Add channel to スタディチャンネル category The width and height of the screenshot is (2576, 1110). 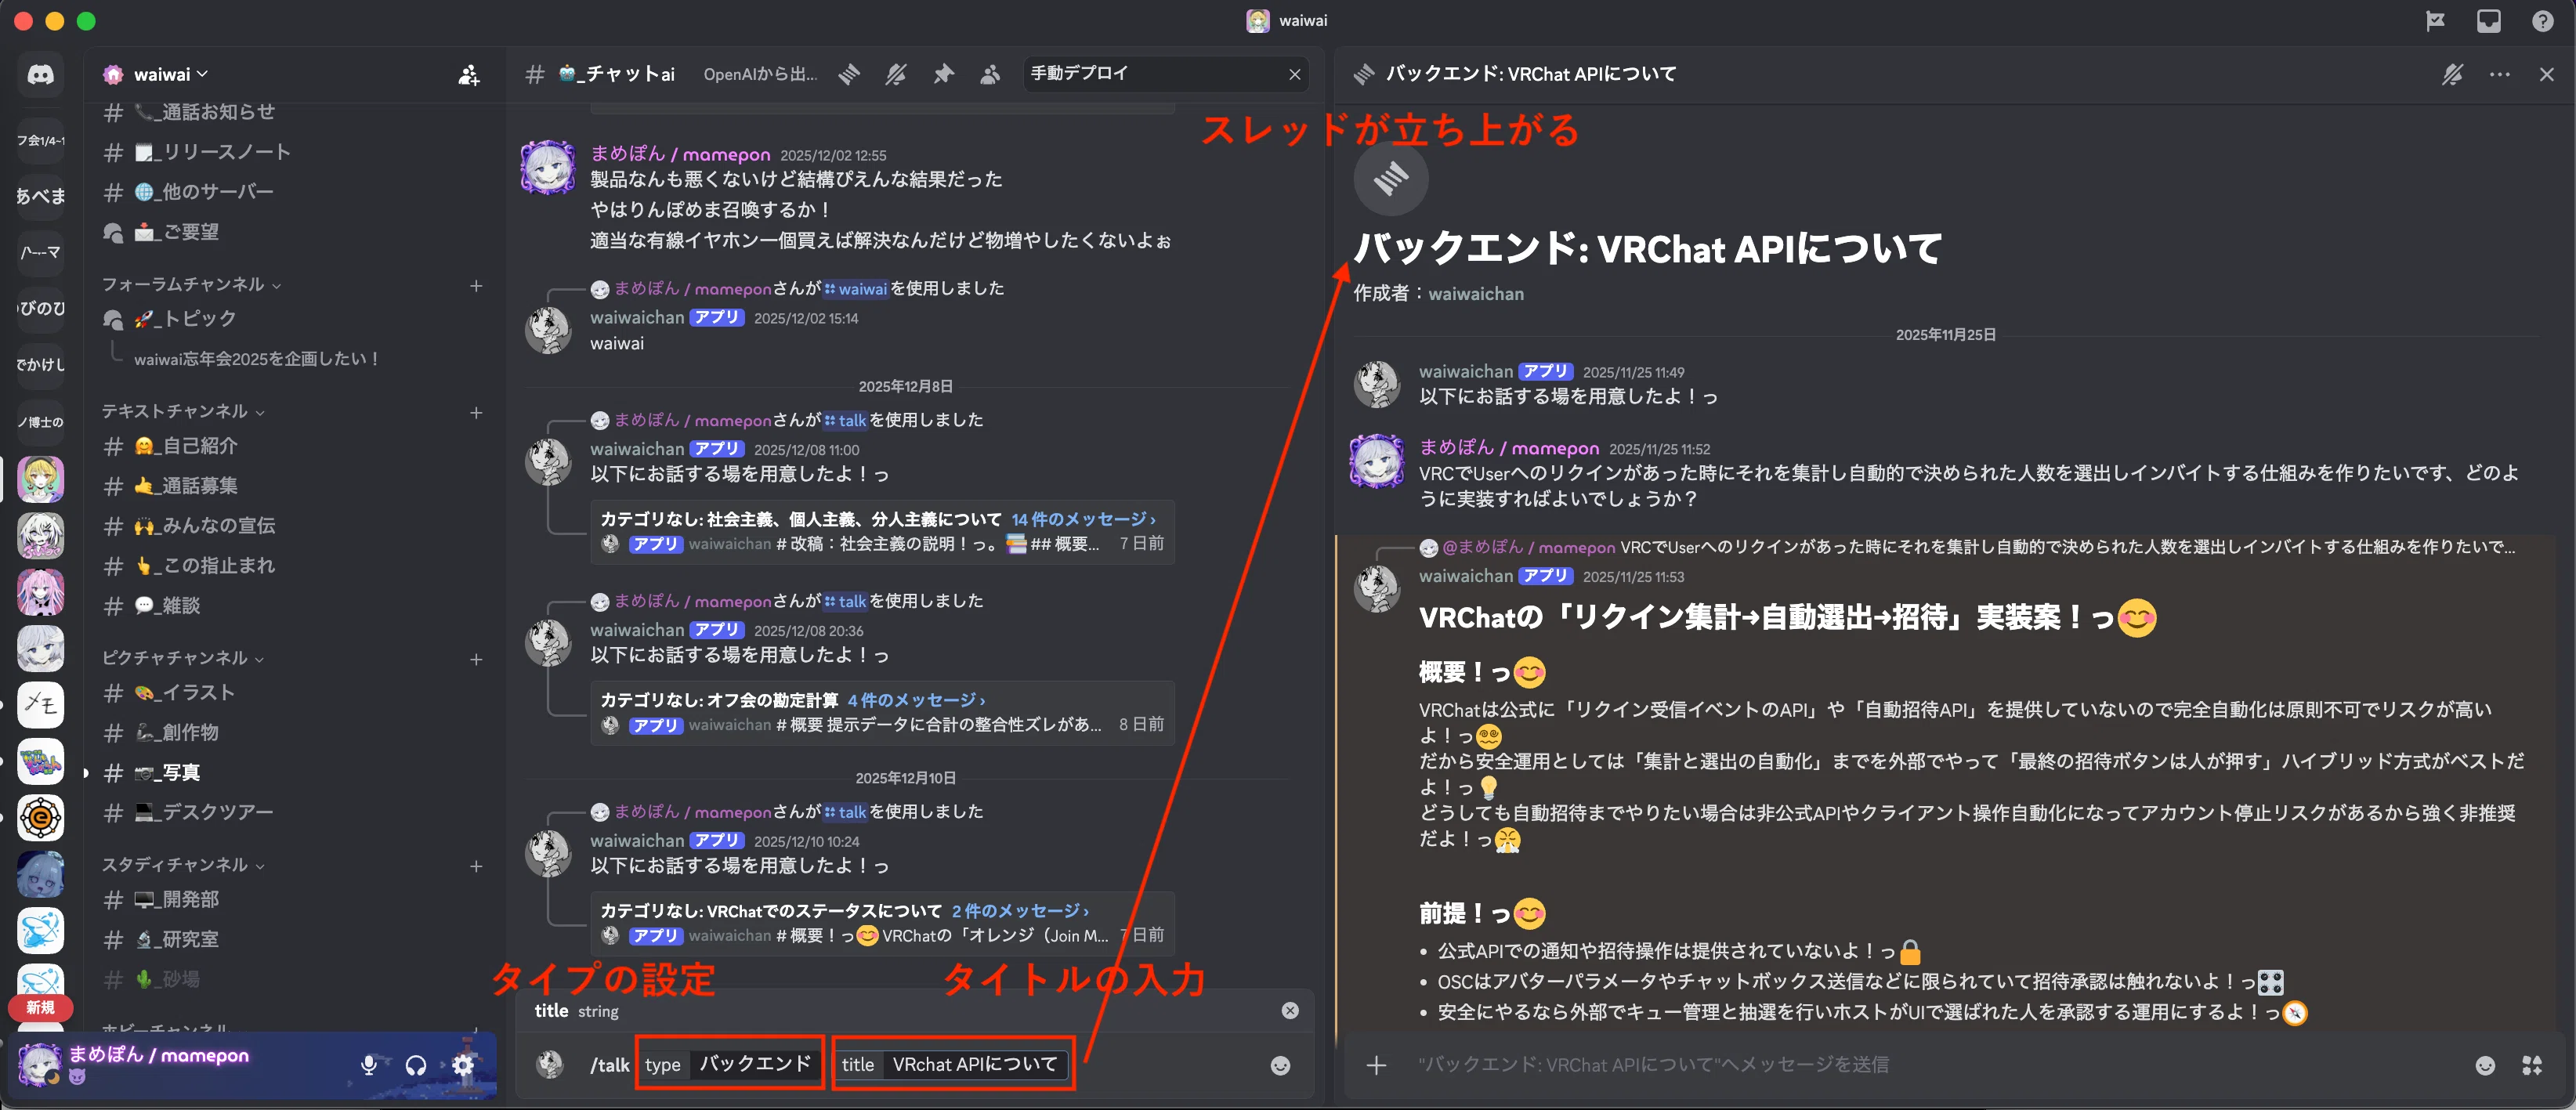[476, 866]
